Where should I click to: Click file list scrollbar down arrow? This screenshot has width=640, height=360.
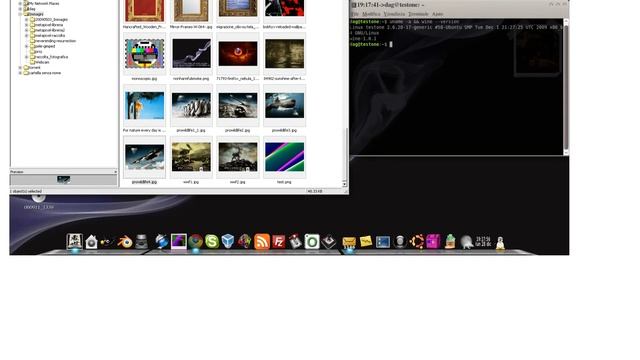click(x=345, y=184)
